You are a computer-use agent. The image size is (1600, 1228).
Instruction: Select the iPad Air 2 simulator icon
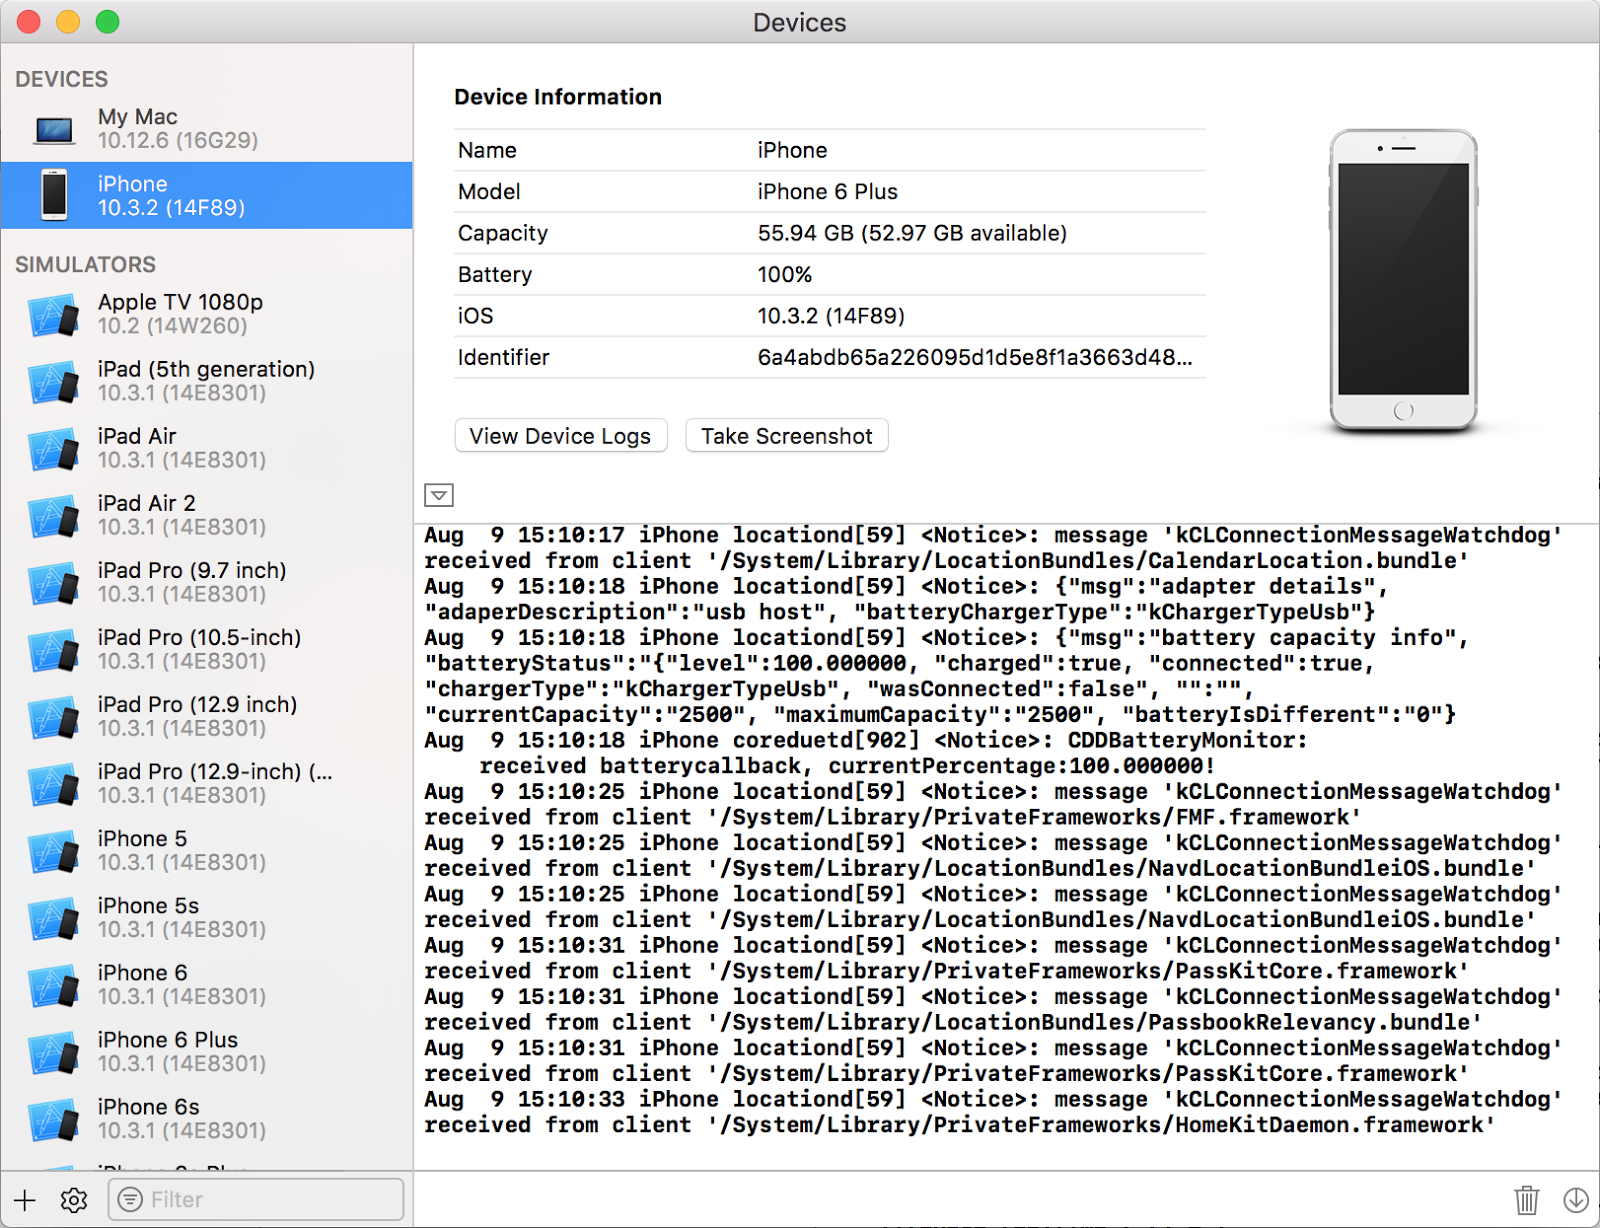pos(54,515)
